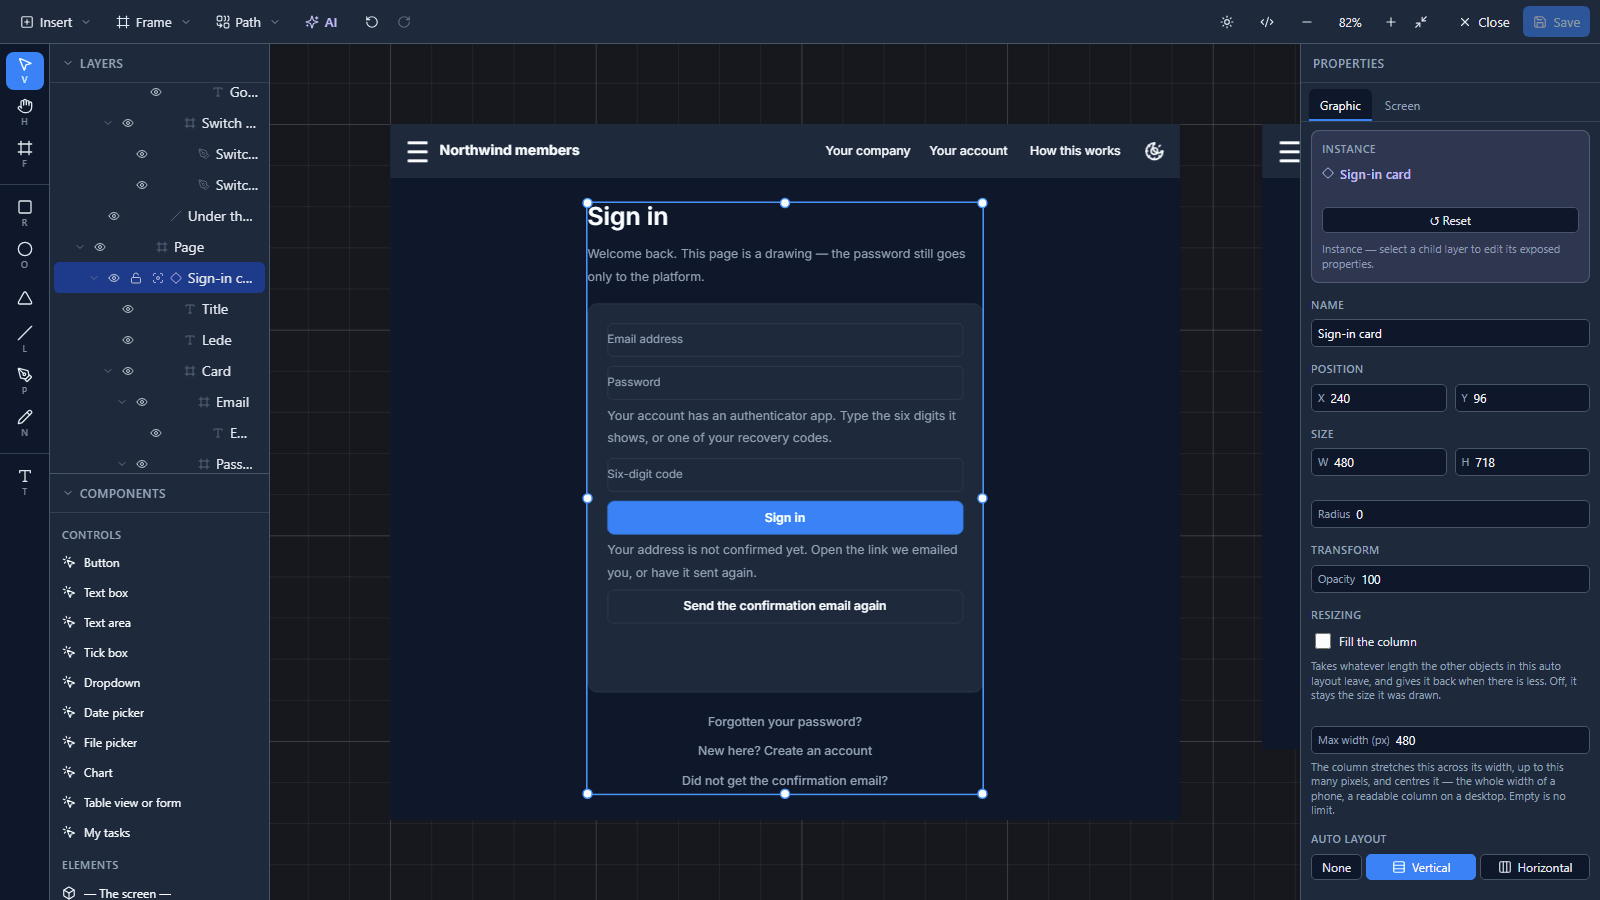Viewport: 1600px width, 900px height.
Task: Open the Frame dropdown in top bar
Action: coord(153,22)
